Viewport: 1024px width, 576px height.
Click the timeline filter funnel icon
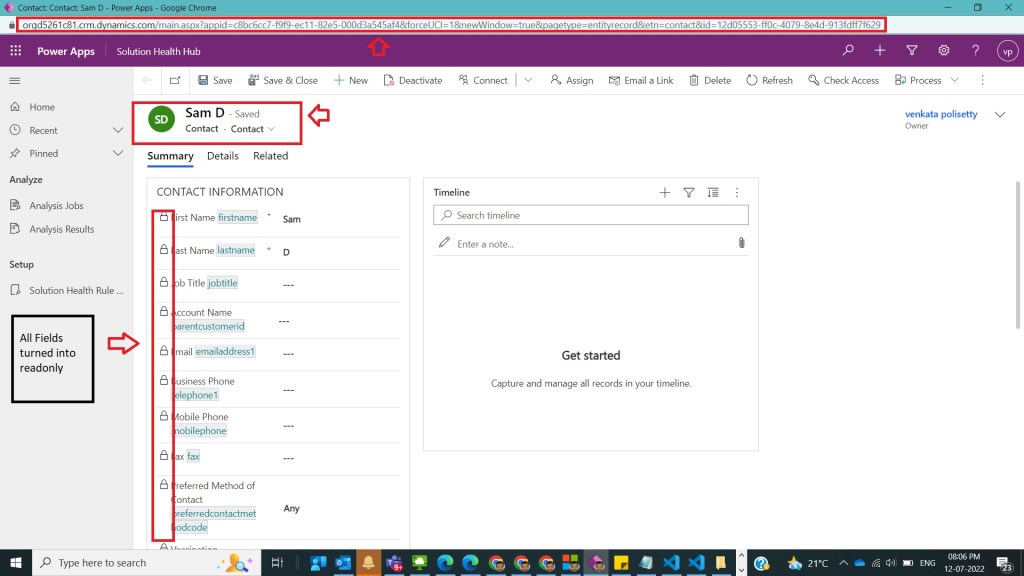click(689, 193)
